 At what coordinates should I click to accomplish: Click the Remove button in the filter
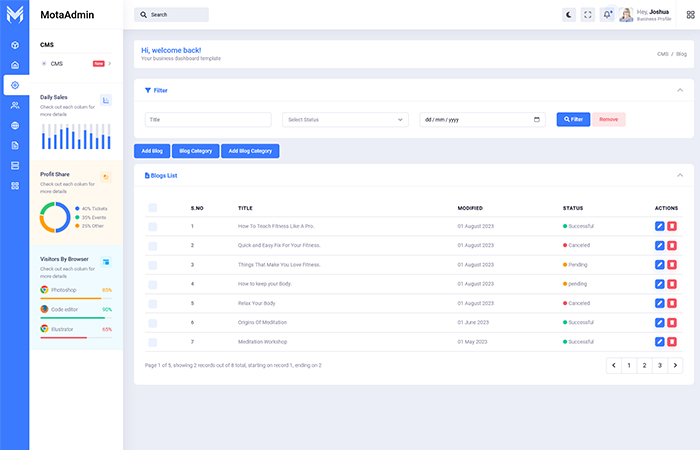pos(609,119)
